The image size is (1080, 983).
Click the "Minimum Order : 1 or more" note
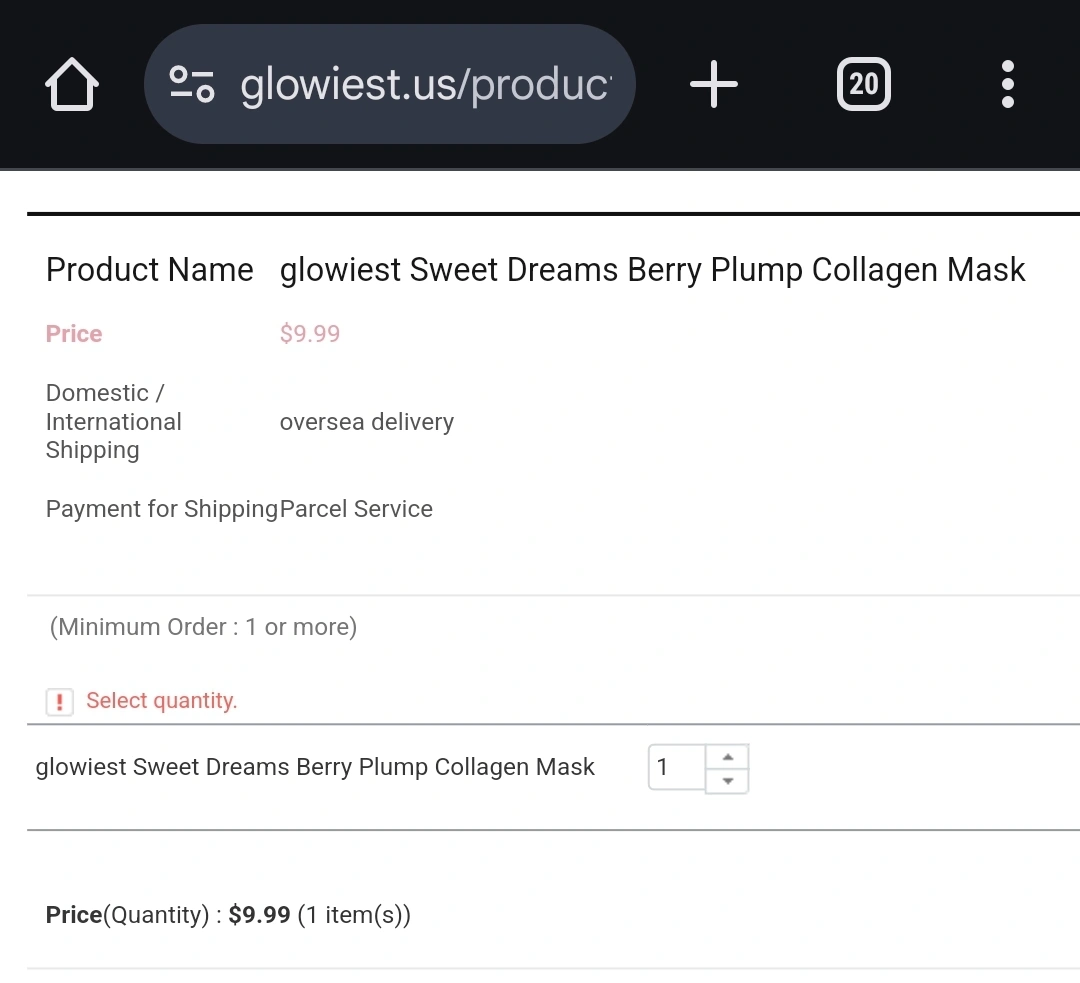point(203,627)
